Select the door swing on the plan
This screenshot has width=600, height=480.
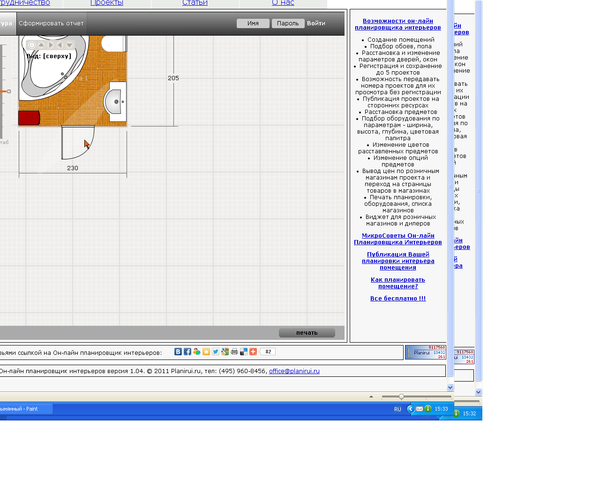click(77, 142)
